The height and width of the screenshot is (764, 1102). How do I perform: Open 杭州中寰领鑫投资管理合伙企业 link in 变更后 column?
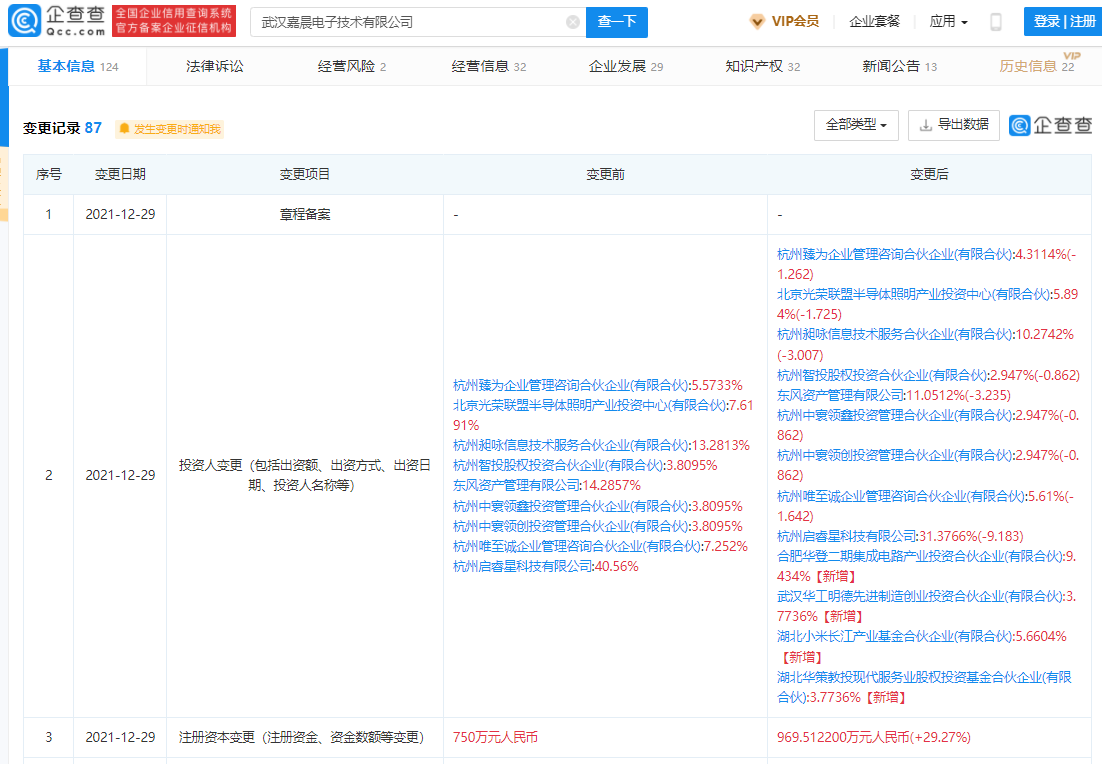pyautogui.click(x=895, y=415)
